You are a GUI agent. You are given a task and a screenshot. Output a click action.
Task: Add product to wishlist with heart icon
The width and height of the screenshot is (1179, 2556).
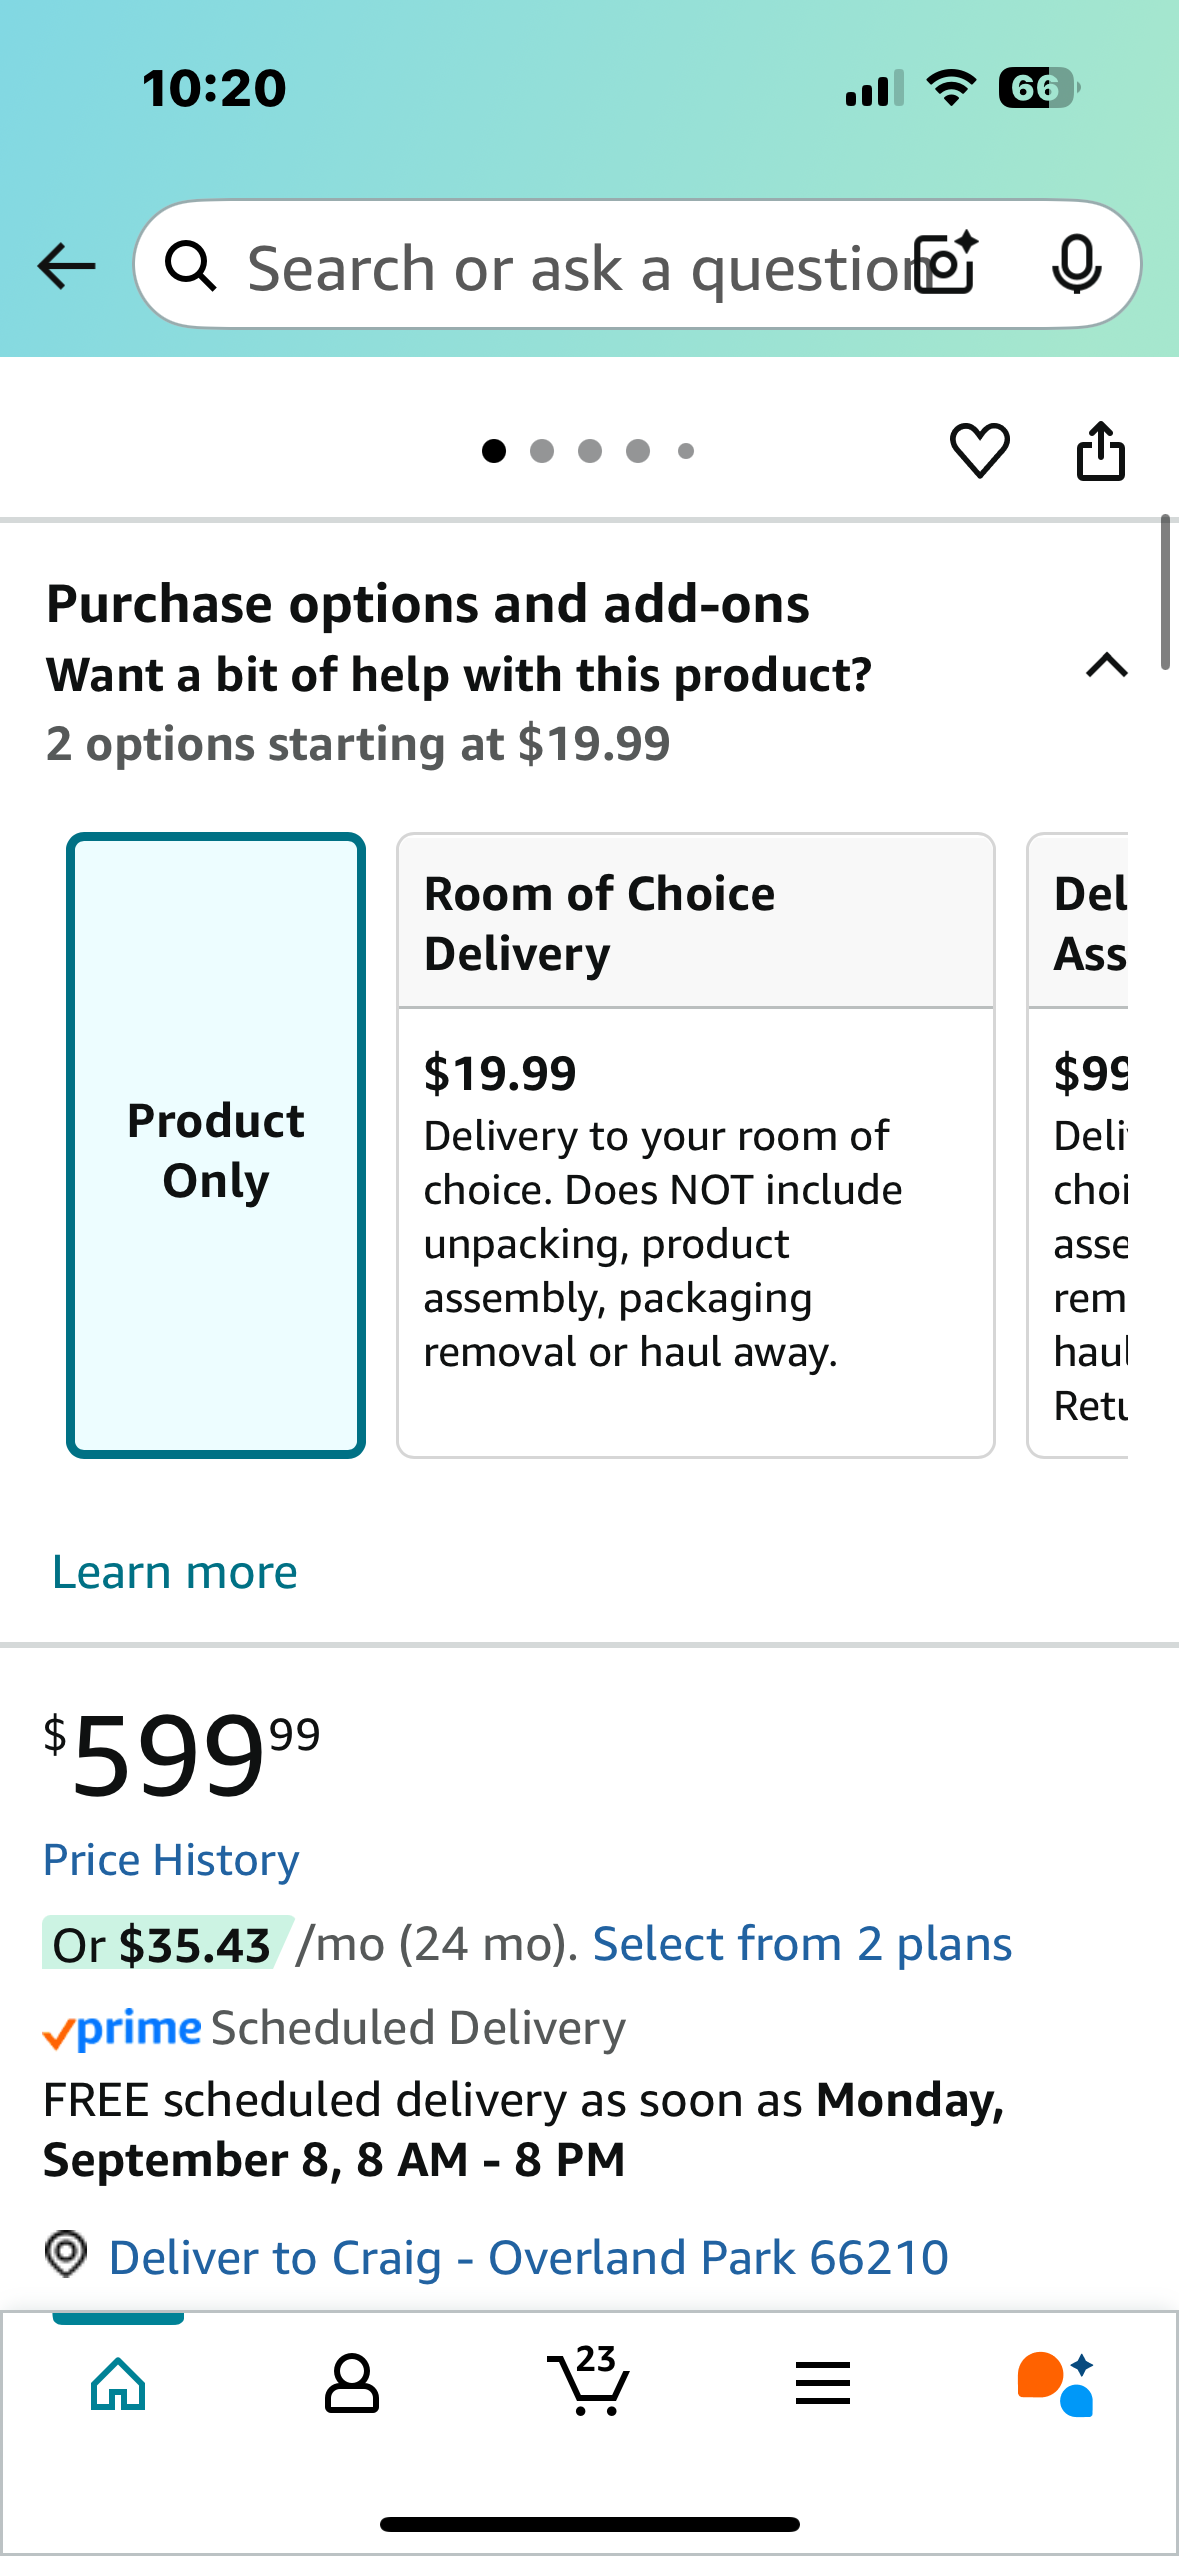[979, 451]
